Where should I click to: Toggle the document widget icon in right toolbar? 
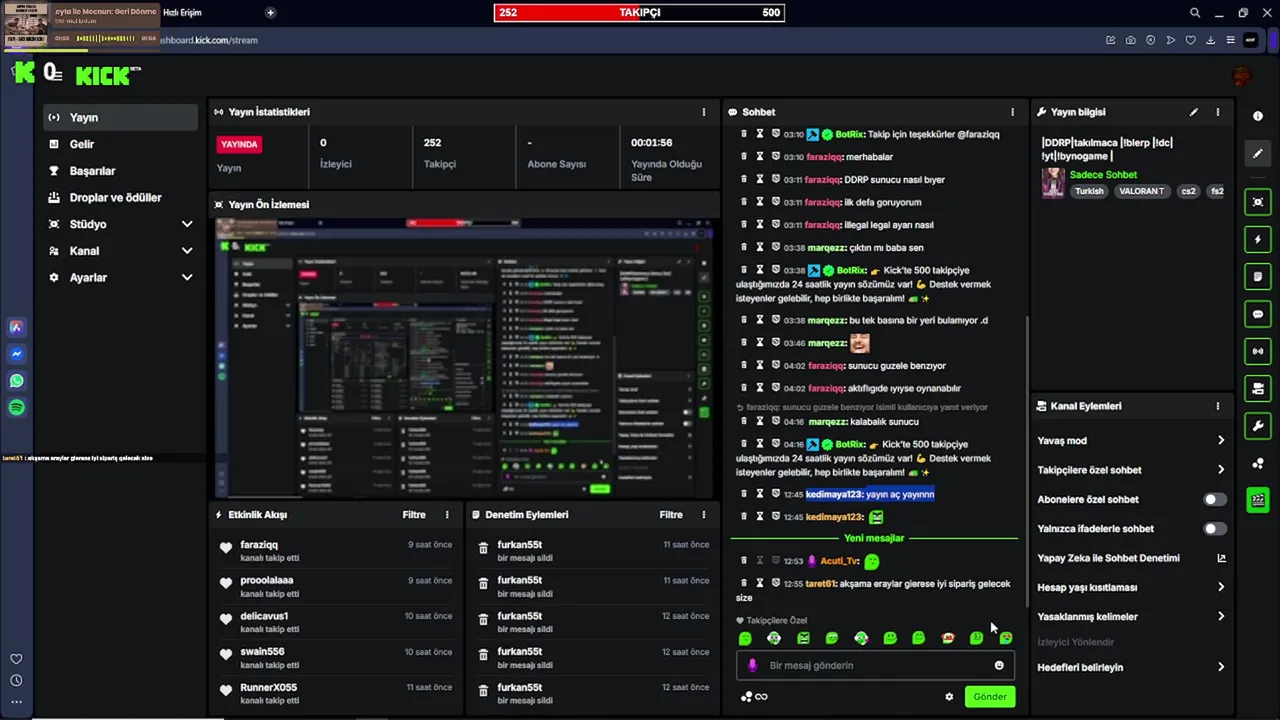click(1258, 277)
